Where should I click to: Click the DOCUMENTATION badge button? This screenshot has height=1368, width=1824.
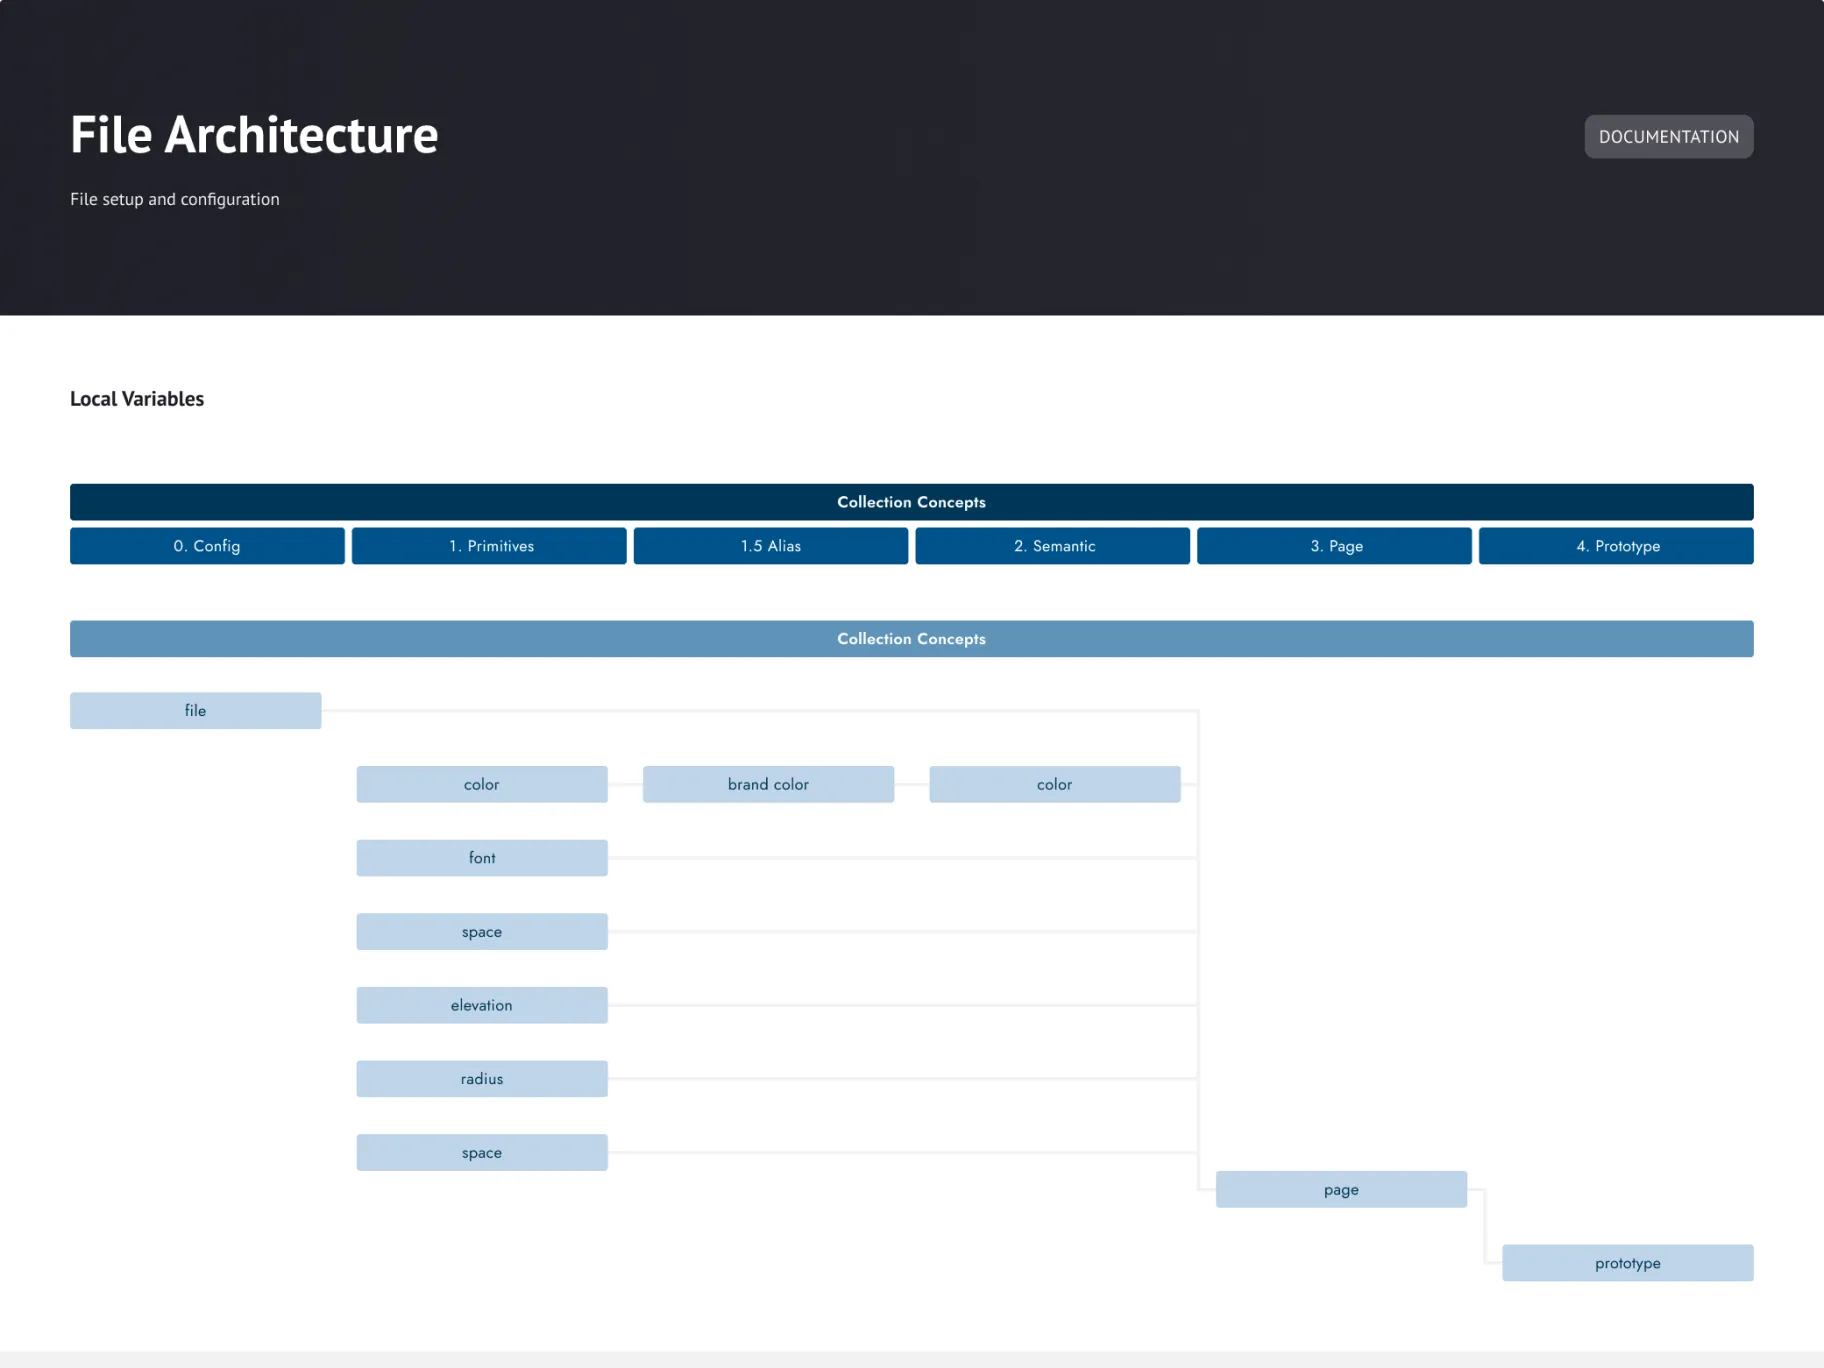[x=1668, y=137]
